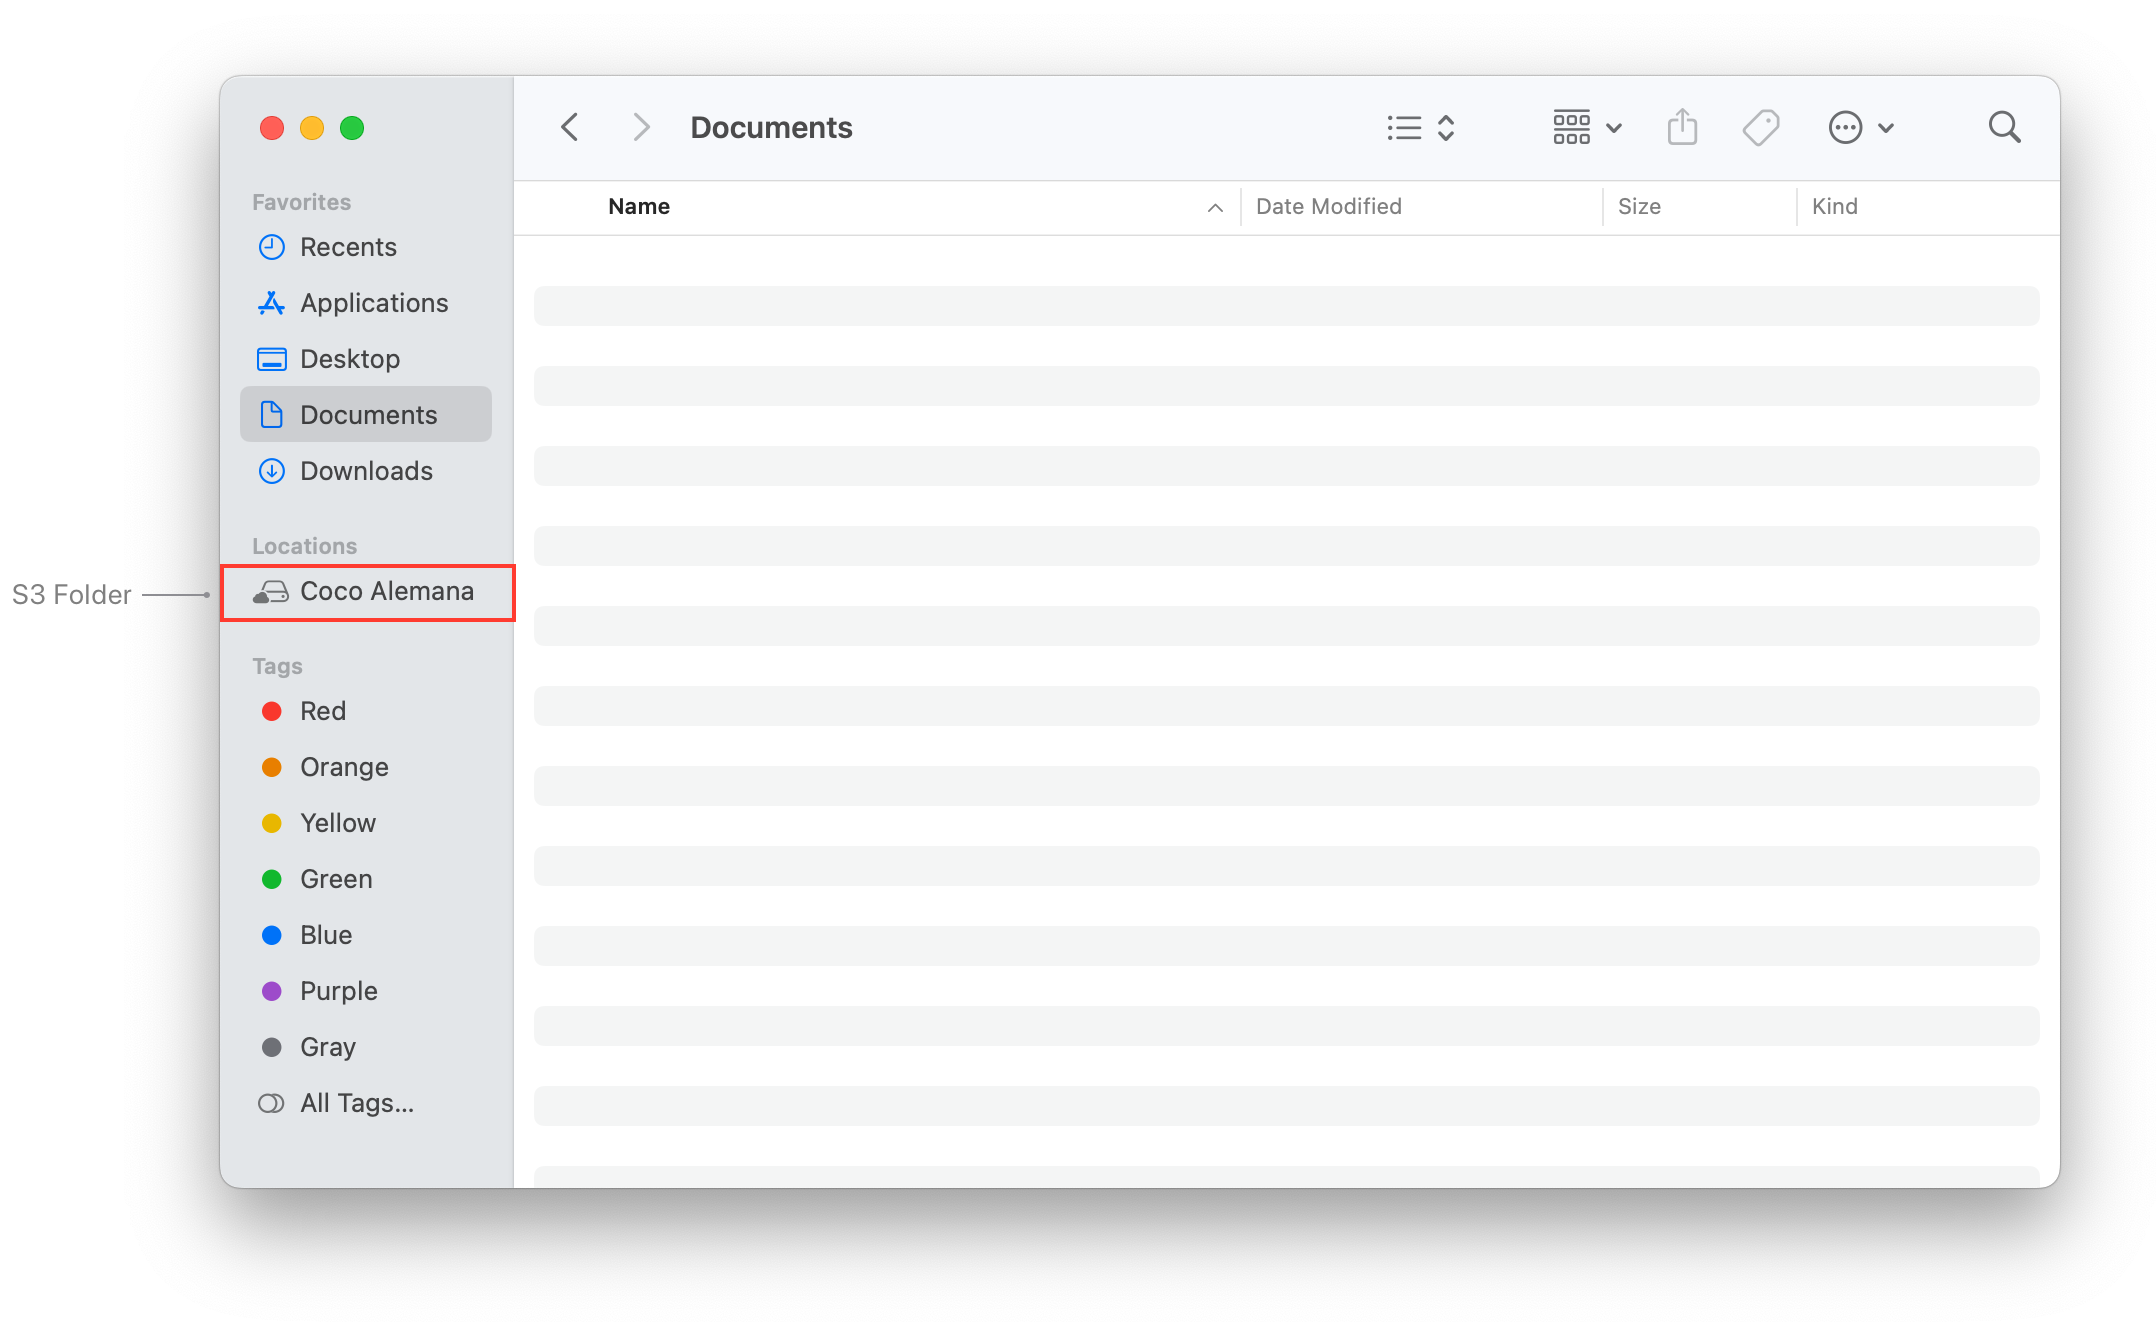2156x1336 pixels.
Task: Navigate back with the left arrow
Action: coord(569,127)
